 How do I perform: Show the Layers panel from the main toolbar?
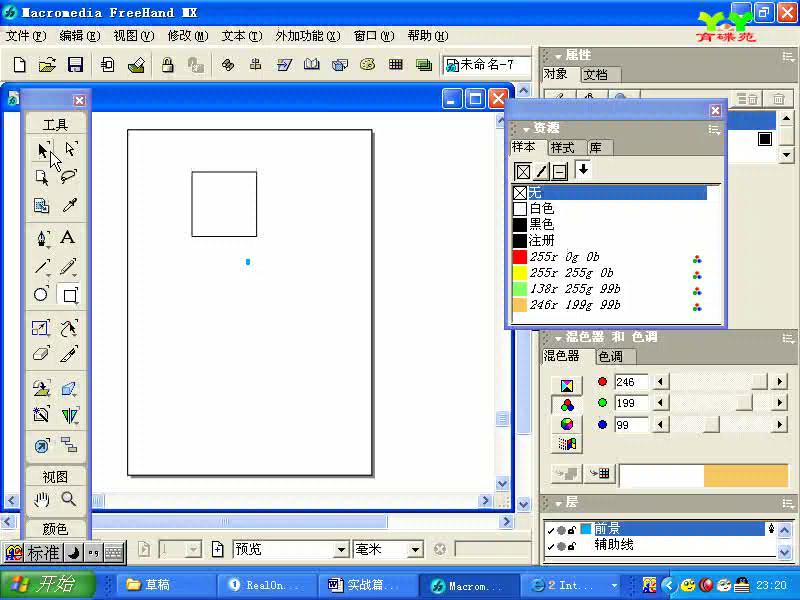(x=423, y=65)
